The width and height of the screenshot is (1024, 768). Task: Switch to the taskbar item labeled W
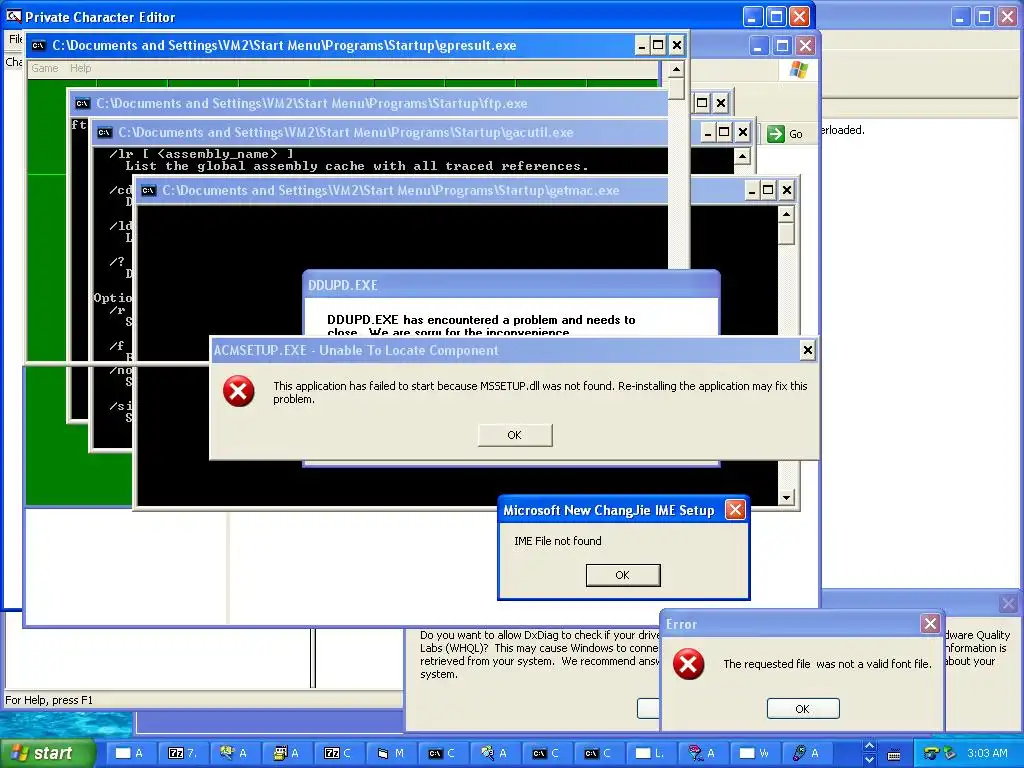tap(754, 753)
